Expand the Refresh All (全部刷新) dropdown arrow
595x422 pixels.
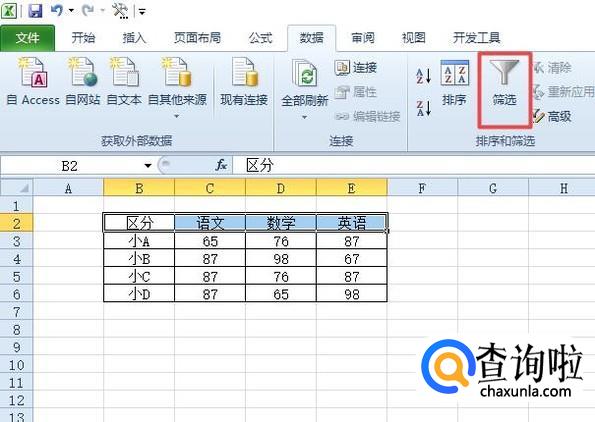point(304,117)
